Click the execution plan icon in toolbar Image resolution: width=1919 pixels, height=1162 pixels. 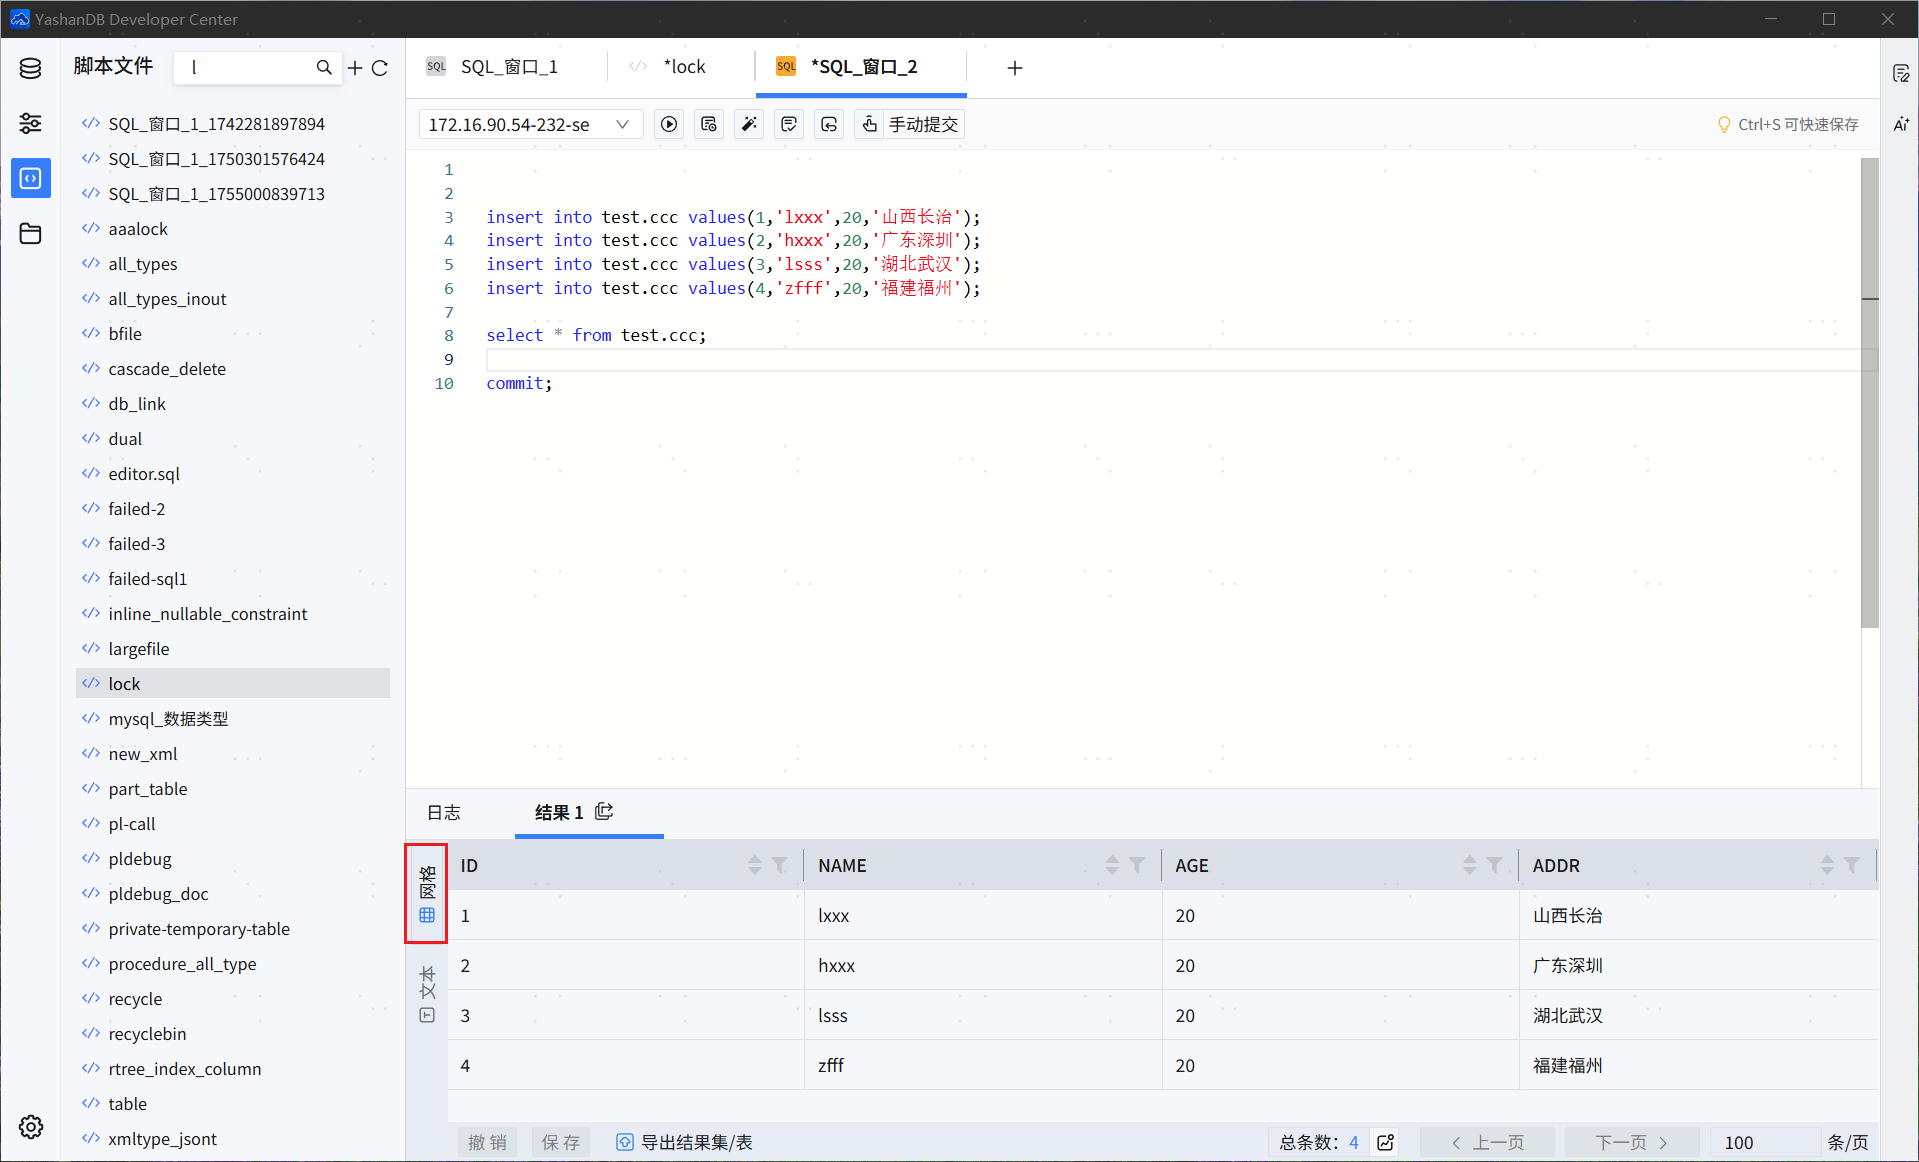click(709, 124)
